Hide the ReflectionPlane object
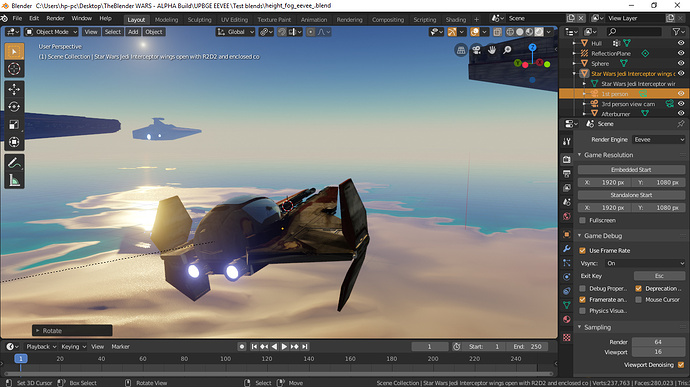 tap(681, 53)
